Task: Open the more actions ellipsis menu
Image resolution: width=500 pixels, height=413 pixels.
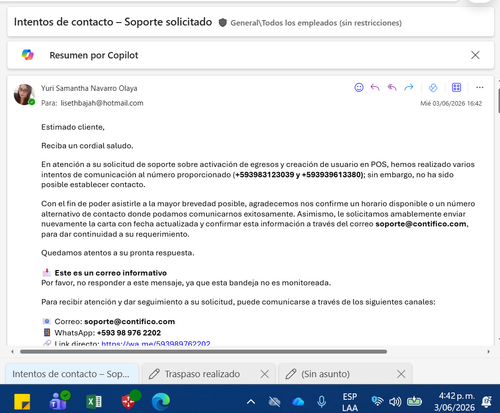Action: 479,87
